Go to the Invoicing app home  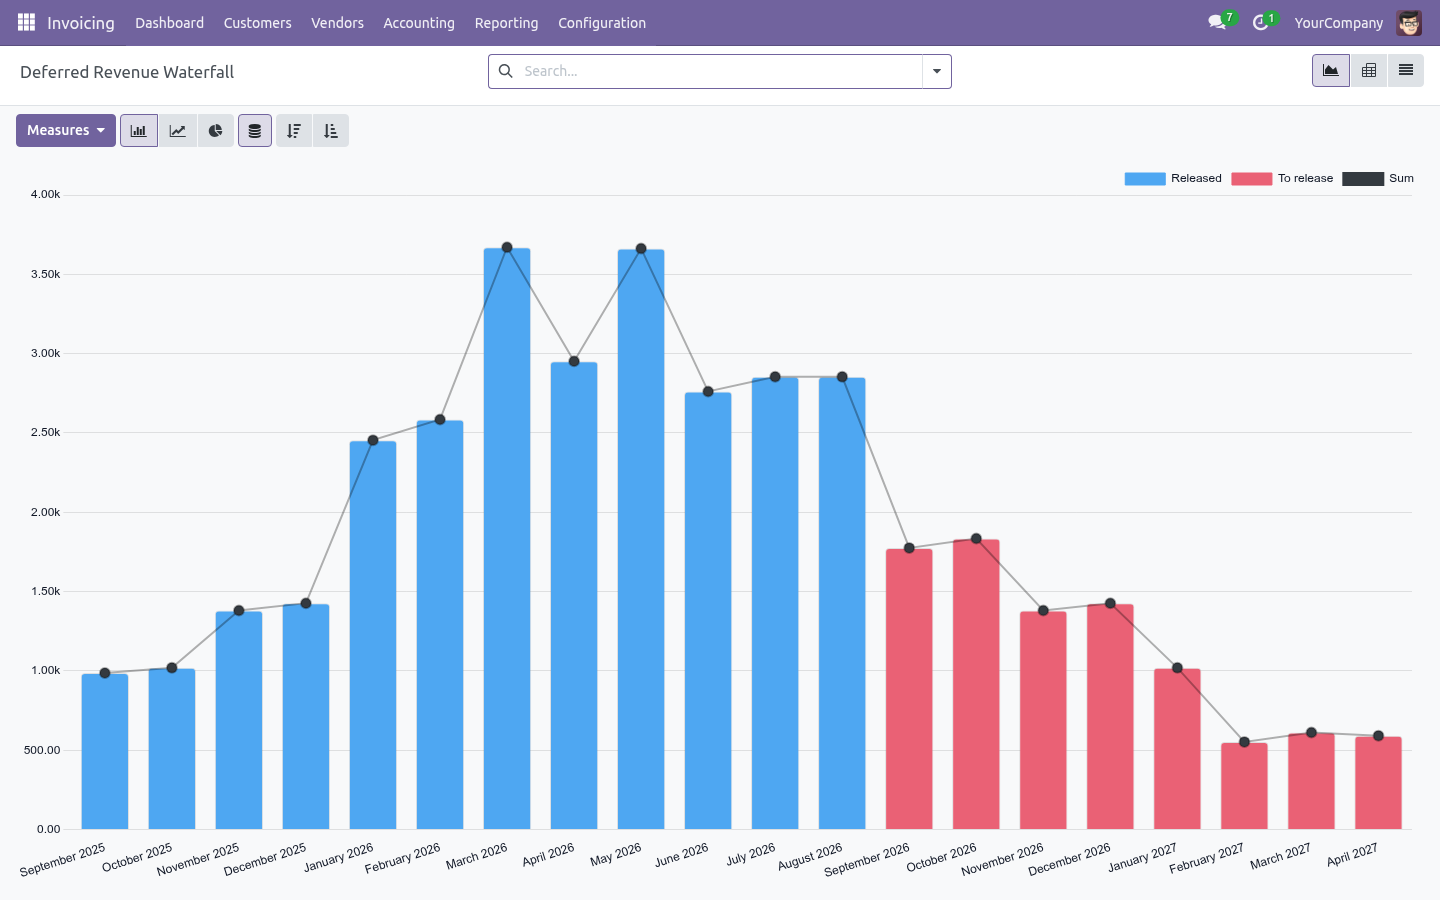81,22
